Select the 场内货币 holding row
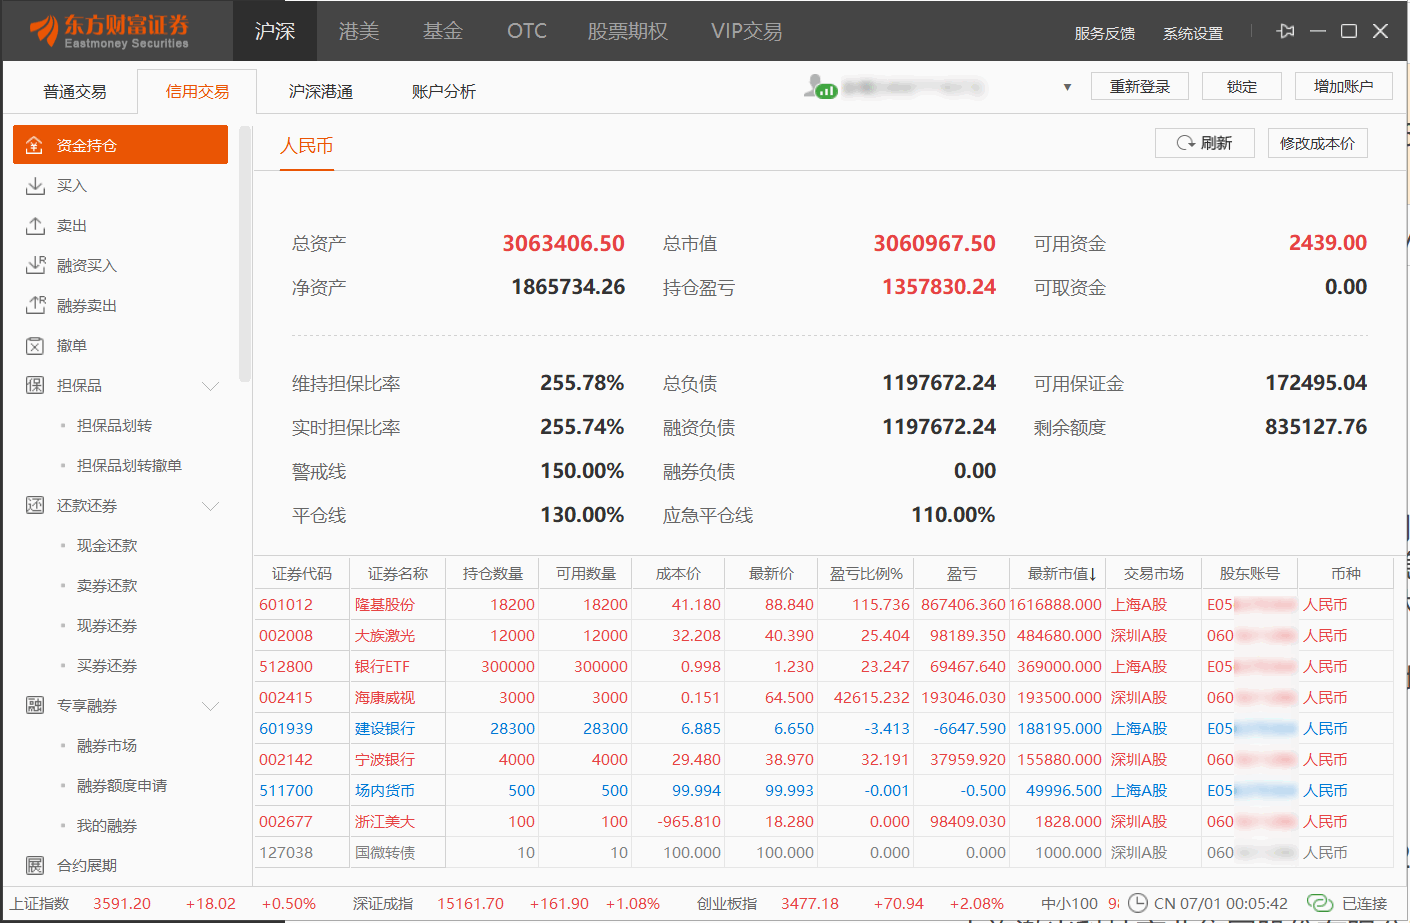Image resolution: width=1410 pixels, height=923 pixels. (823, 791)
